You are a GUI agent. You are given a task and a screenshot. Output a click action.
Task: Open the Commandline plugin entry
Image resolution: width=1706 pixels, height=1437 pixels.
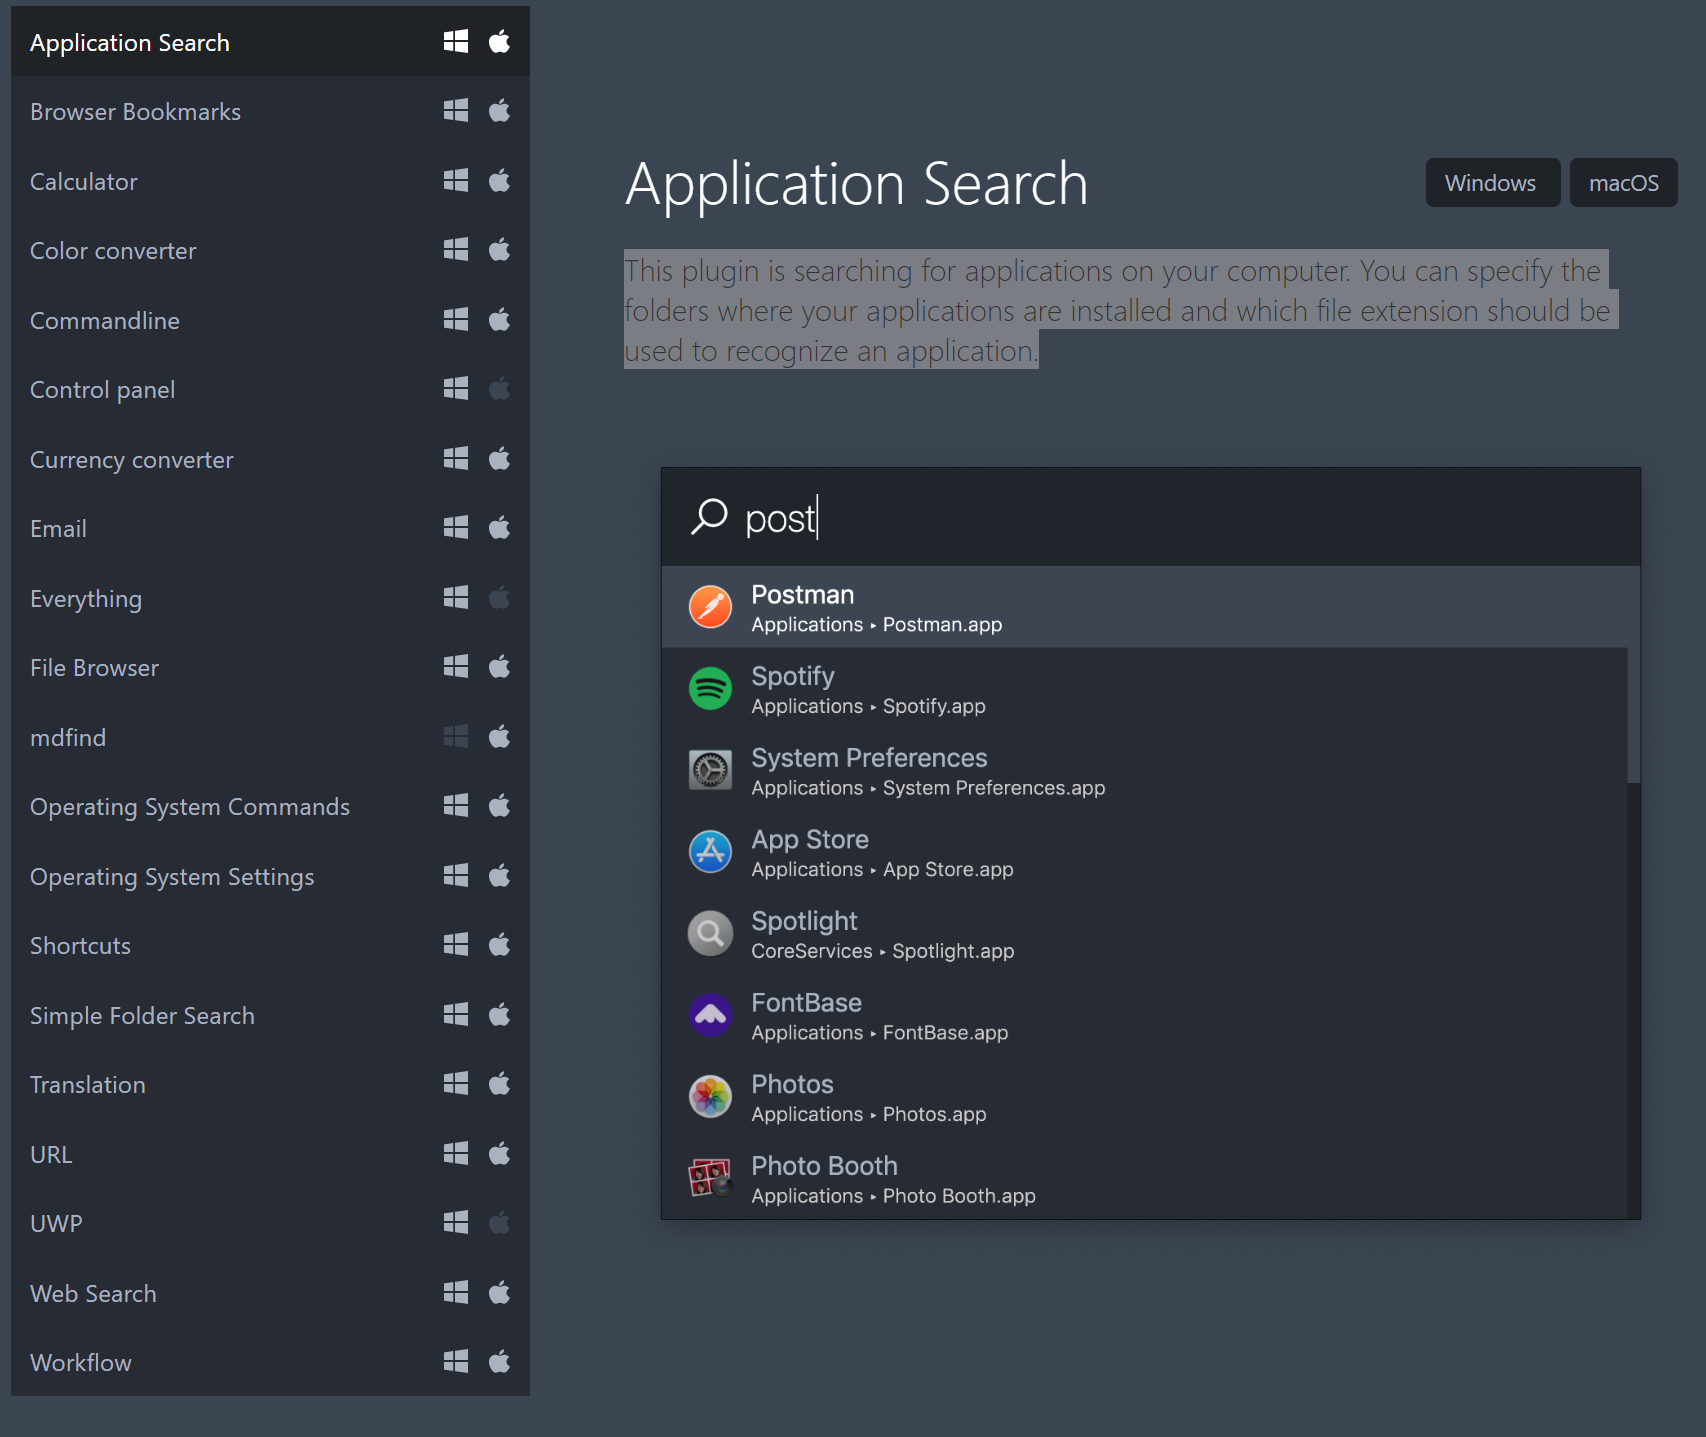[270, 320]
